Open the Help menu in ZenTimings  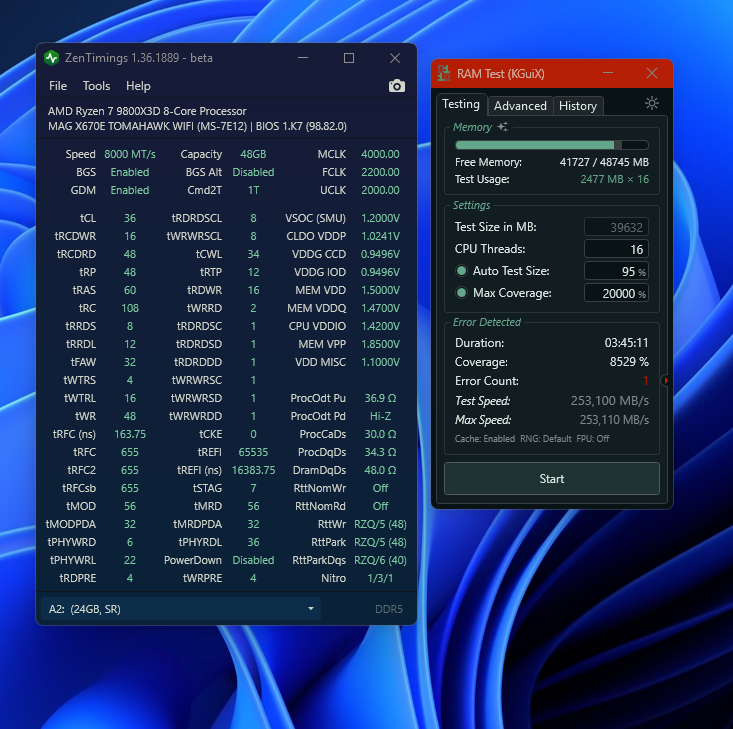pyautogui.click(x=138, y=86)
